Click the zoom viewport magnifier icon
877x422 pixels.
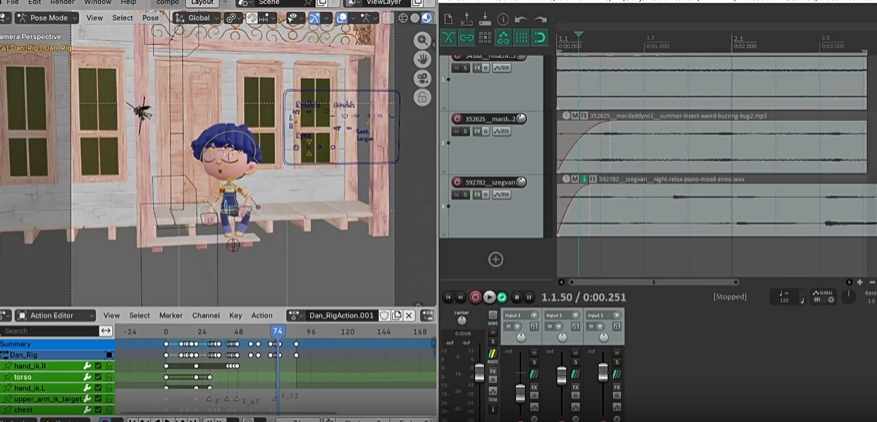[x=423, y=40]
